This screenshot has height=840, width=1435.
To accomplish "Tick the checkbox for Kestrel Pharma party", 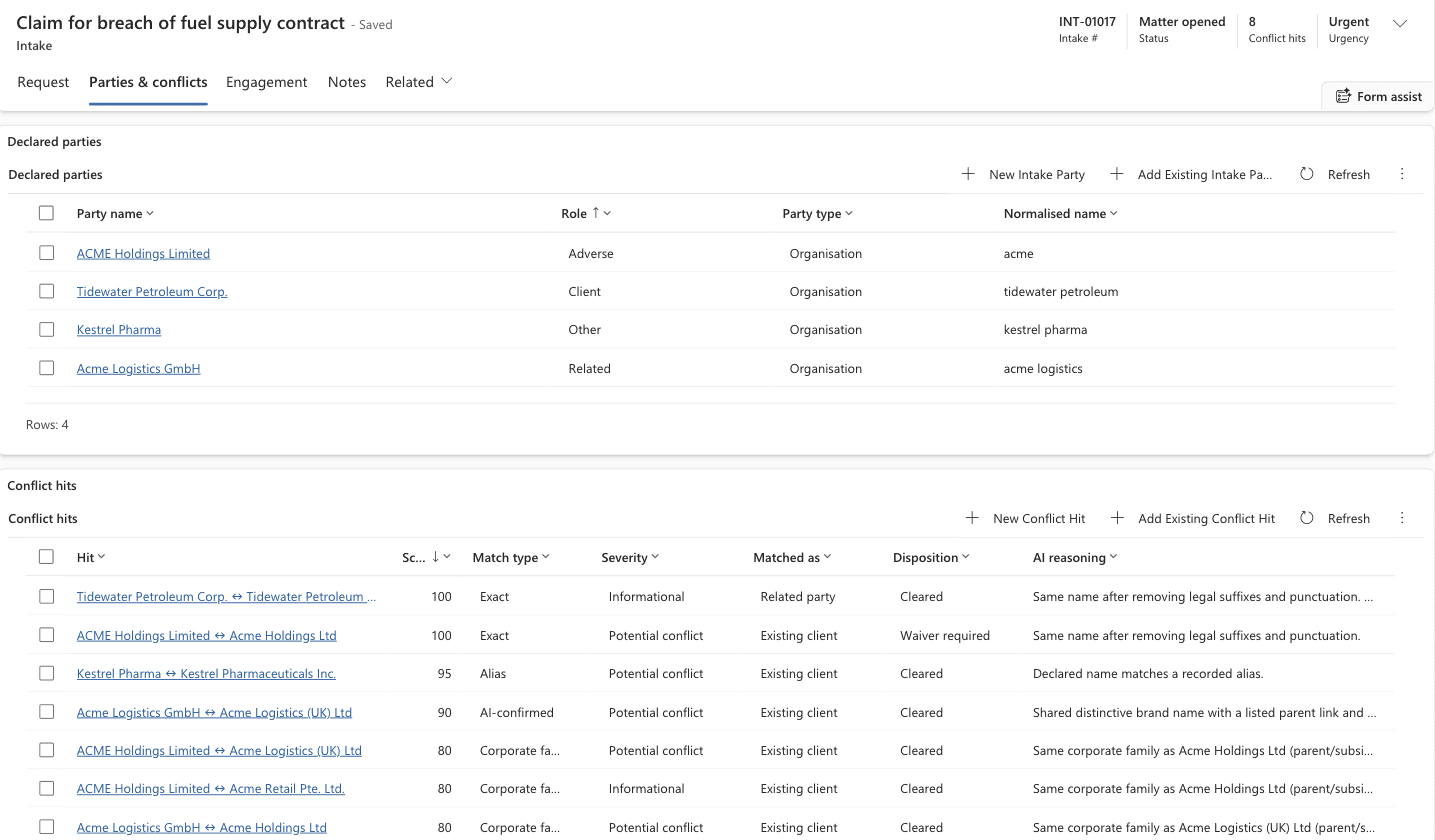I will click(x=46, y=329).
